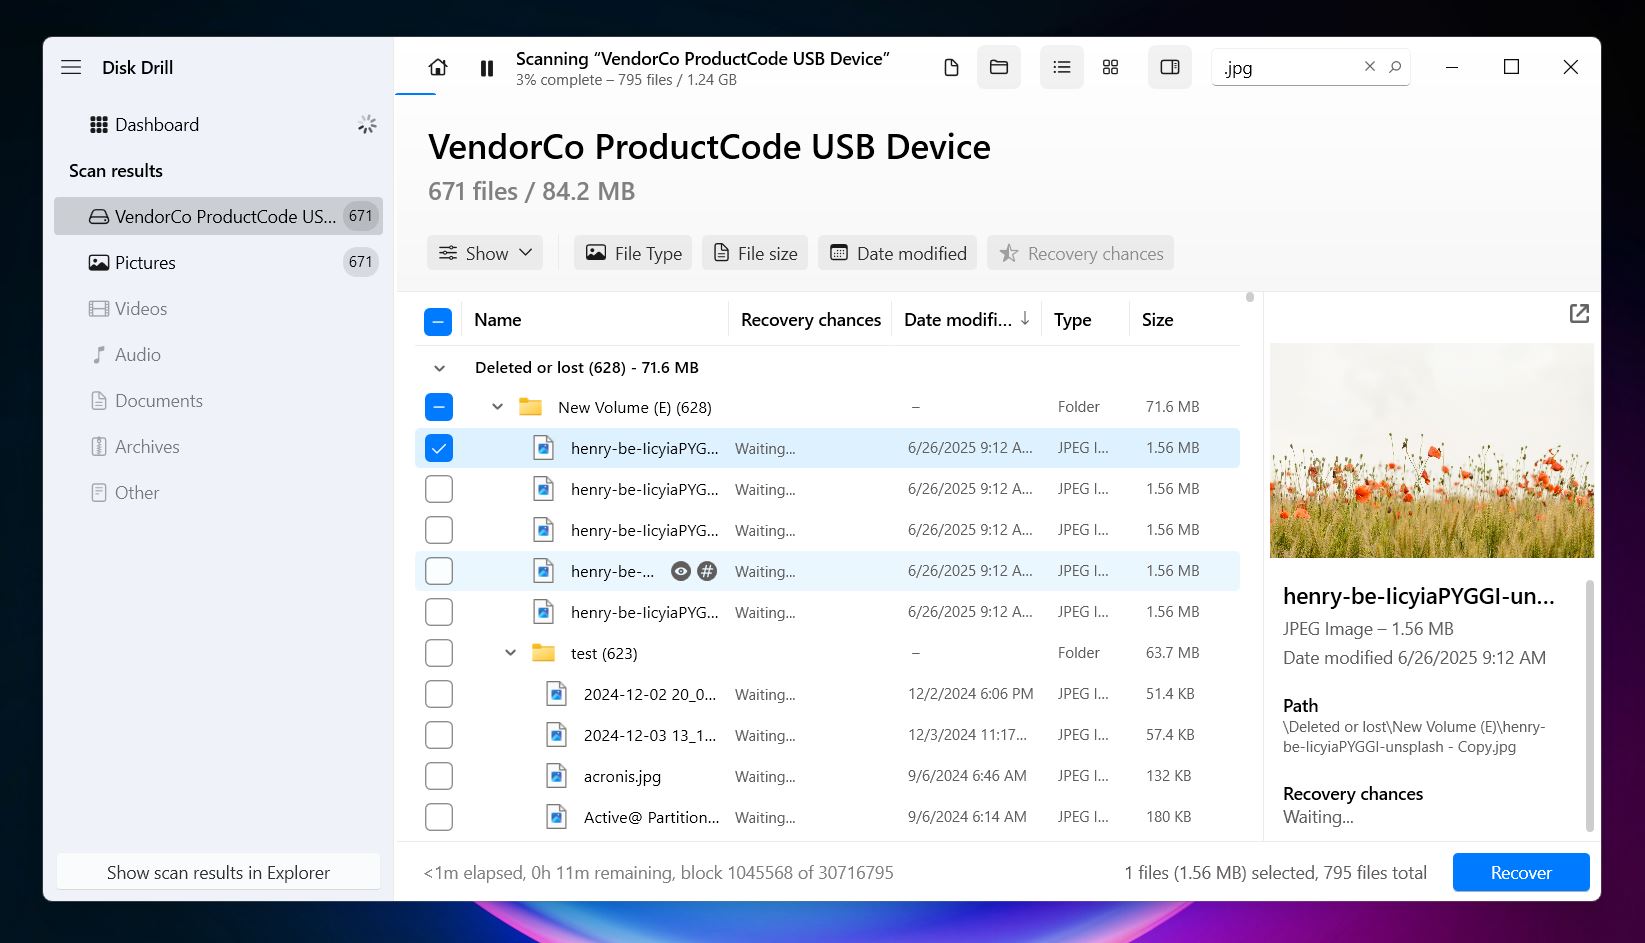Collapse the Deleted or lost group
The height and width of the screenshot is (943, 1645).
[x=439, y=368]
